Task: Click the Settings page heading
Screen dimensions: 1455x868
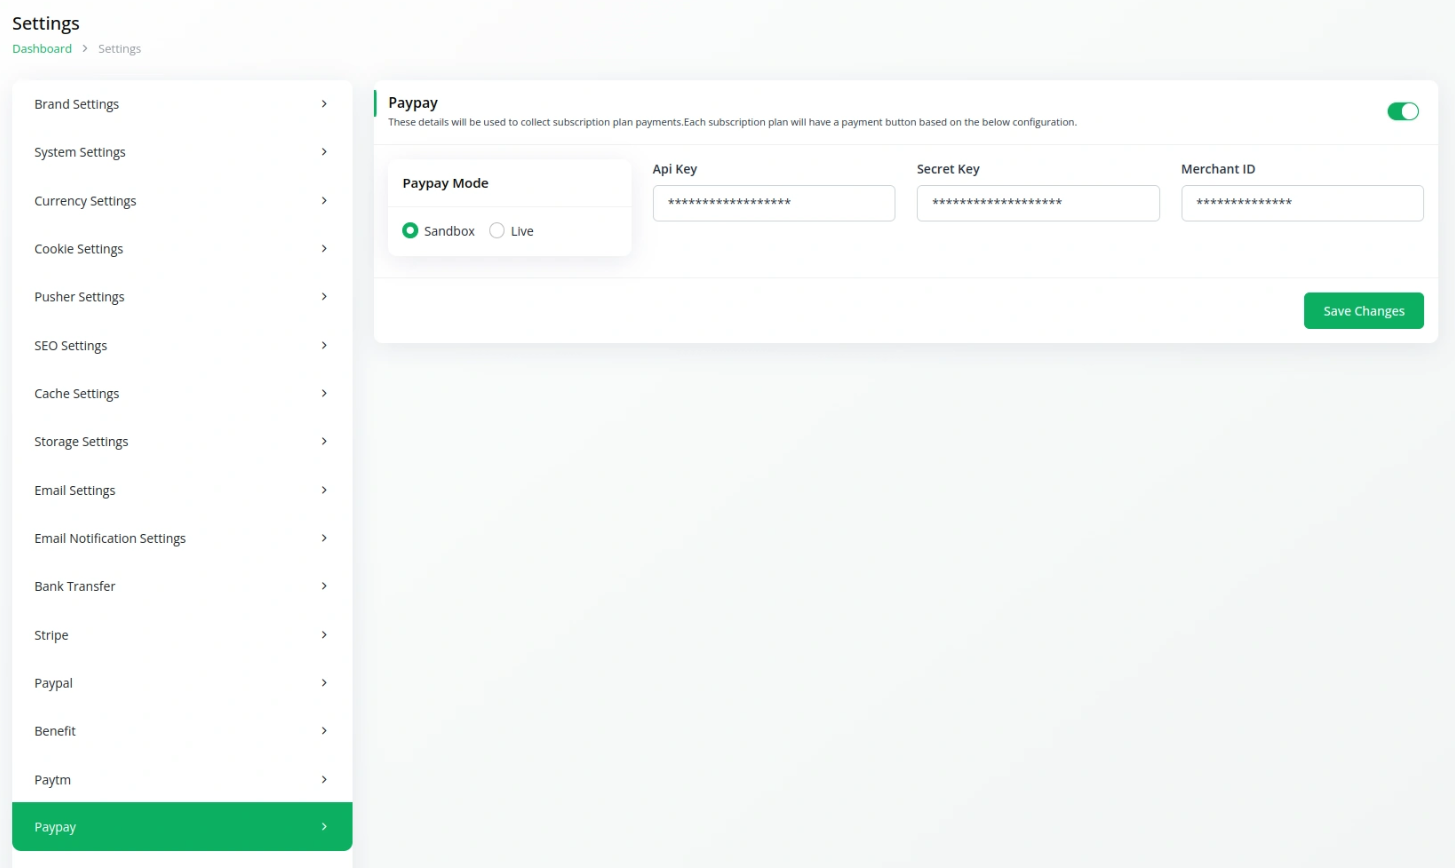Action: coord(46,24)
